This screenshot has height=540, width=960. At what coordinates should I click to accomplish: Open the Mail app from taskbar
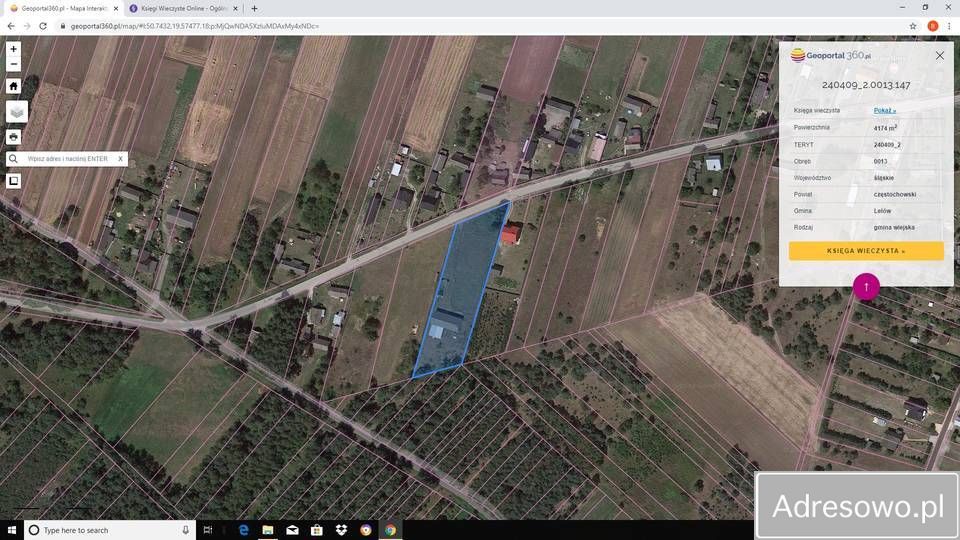coord(292,530)
